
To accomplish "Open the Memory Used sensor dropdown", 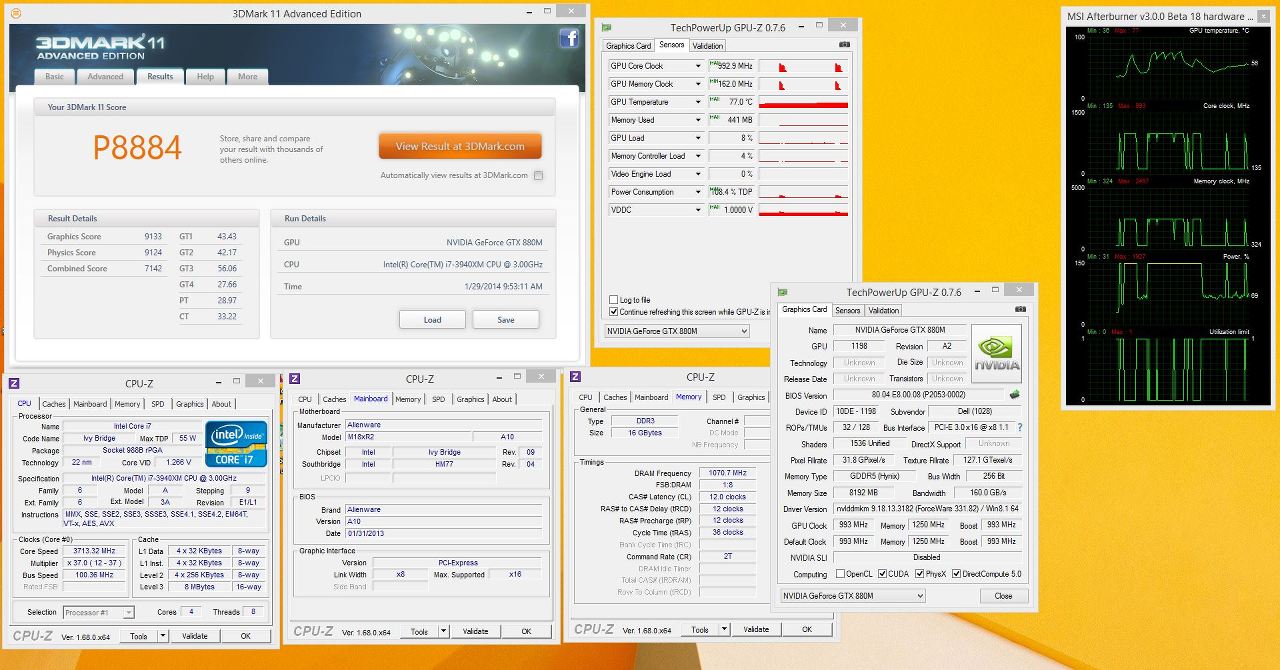I will pyautogui.click(x=697, y=120).
